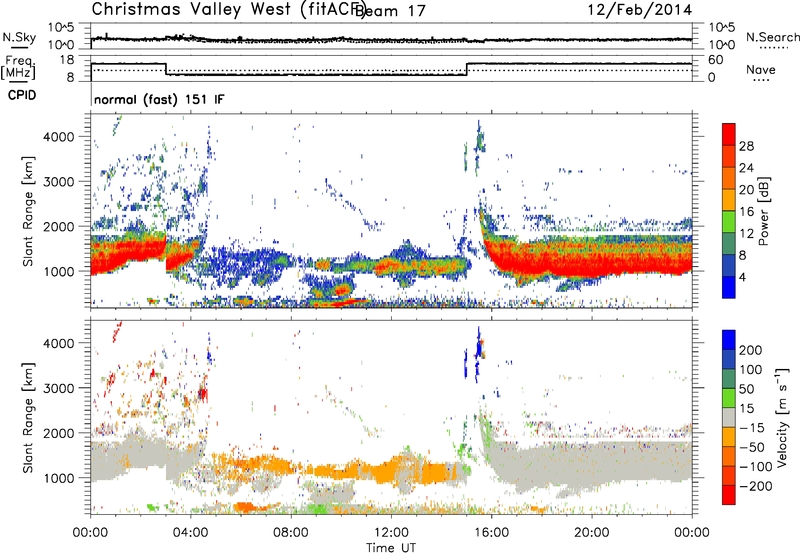
Task: Click the '18' frequency axis tick
Action: 66,60
